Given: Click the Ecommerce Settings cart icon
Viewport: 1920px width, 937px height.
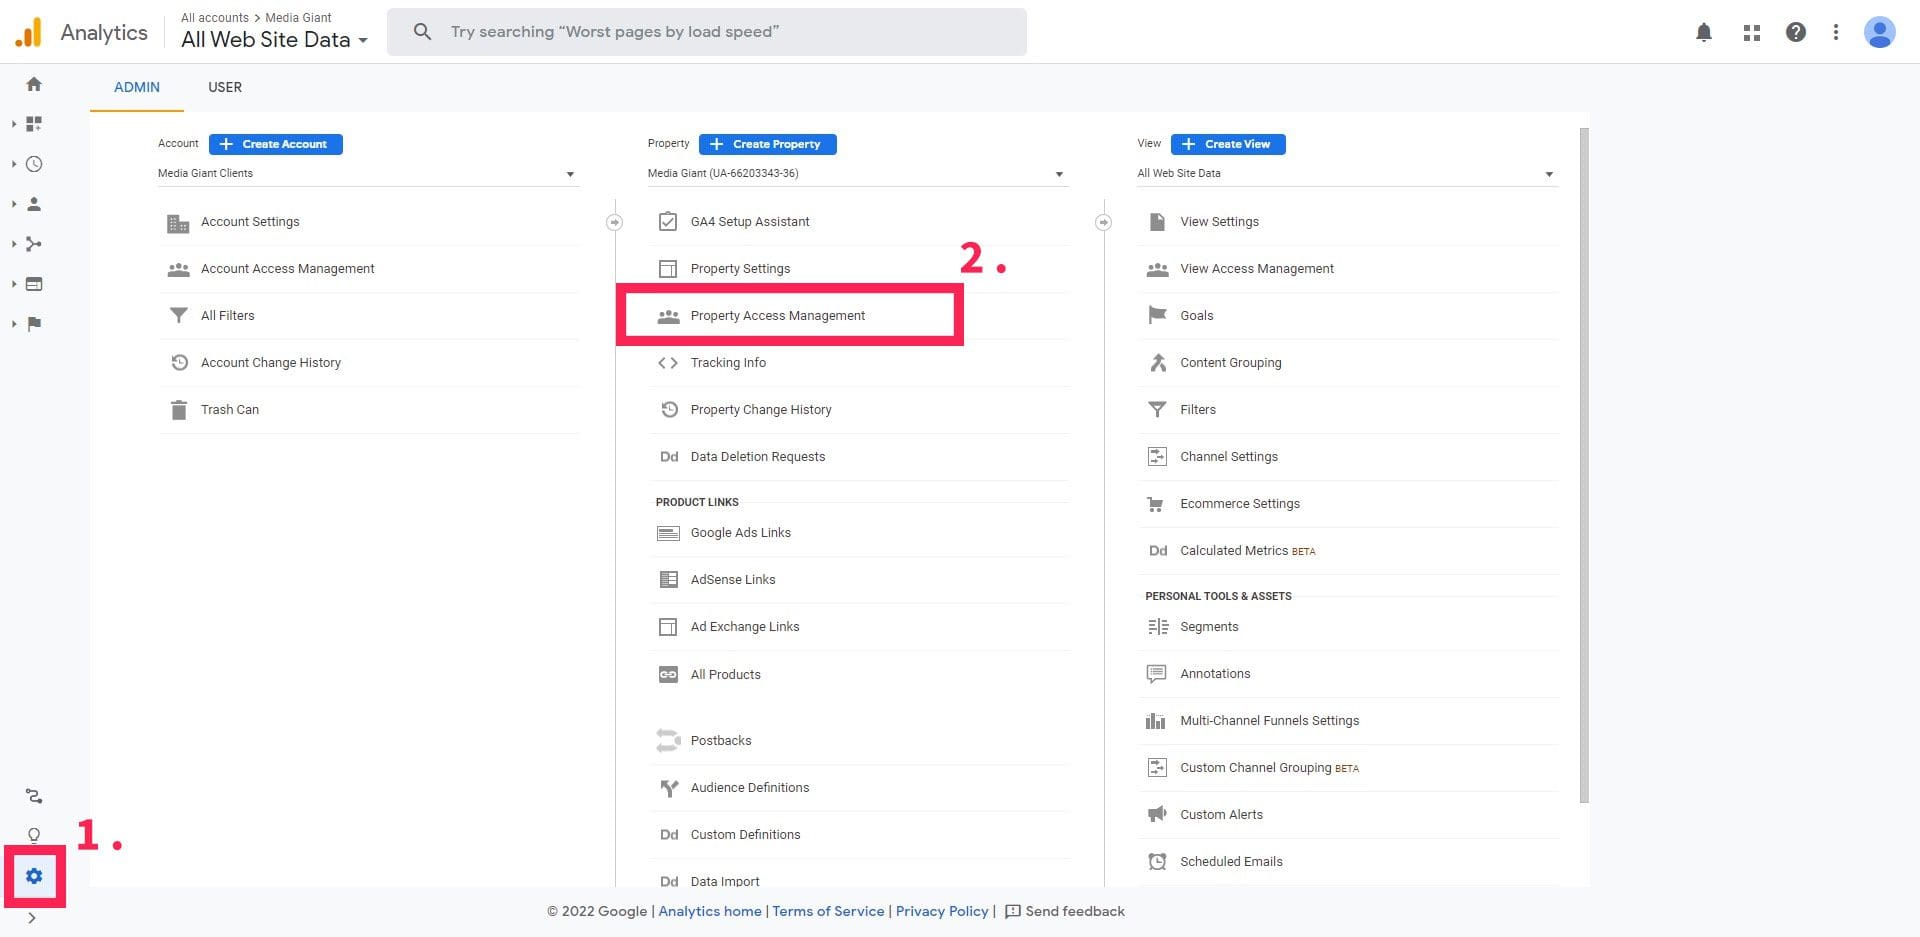Looking at the screenshot, I should click(1156, 504).
